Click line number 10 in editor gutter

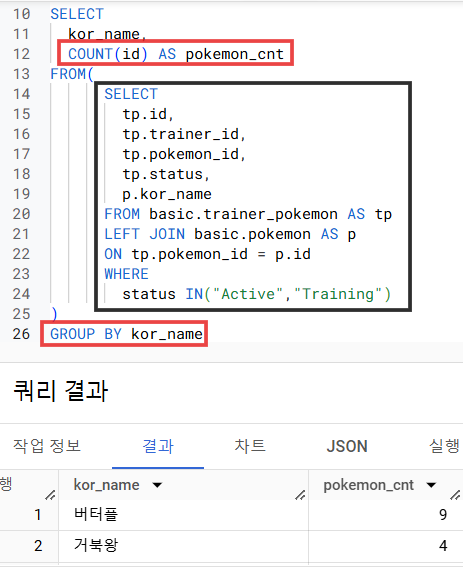21,14
